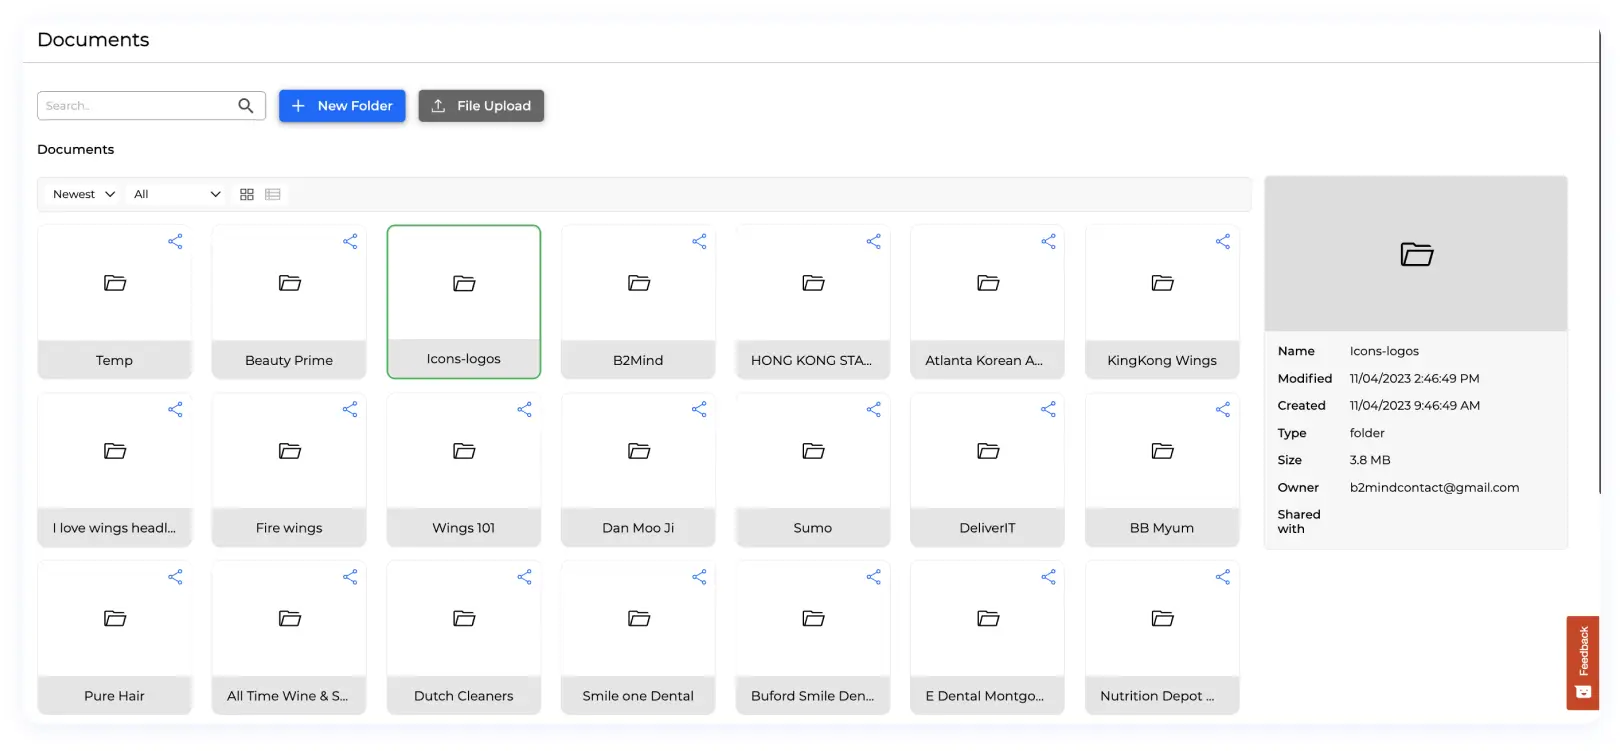This screenshot has height=751, width=1624.
Task: Click share icon on Nutrition Depot folder
Action: [1222, 577]
